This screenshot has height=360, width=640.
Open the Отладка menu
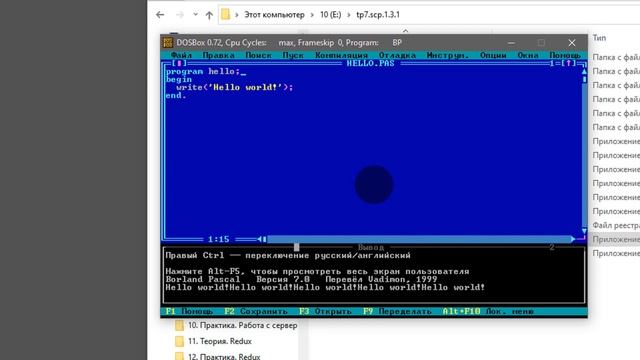point(397,55)
